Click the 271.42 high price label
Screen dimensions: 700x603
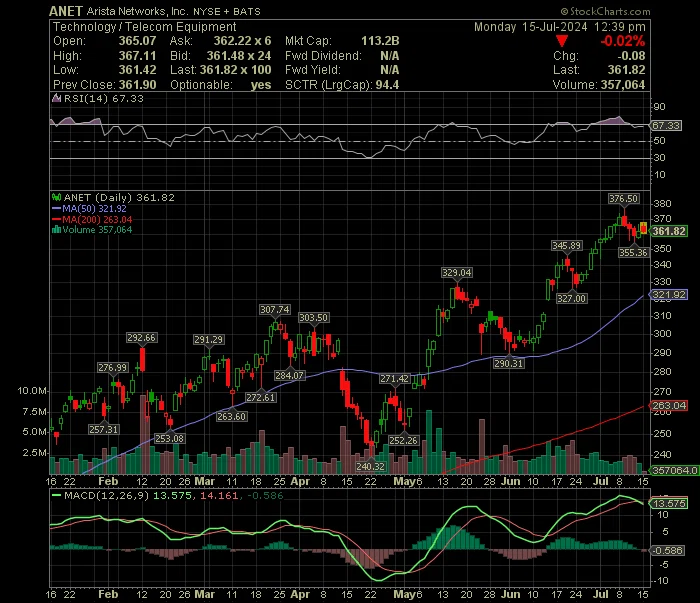tap(395, 379)
